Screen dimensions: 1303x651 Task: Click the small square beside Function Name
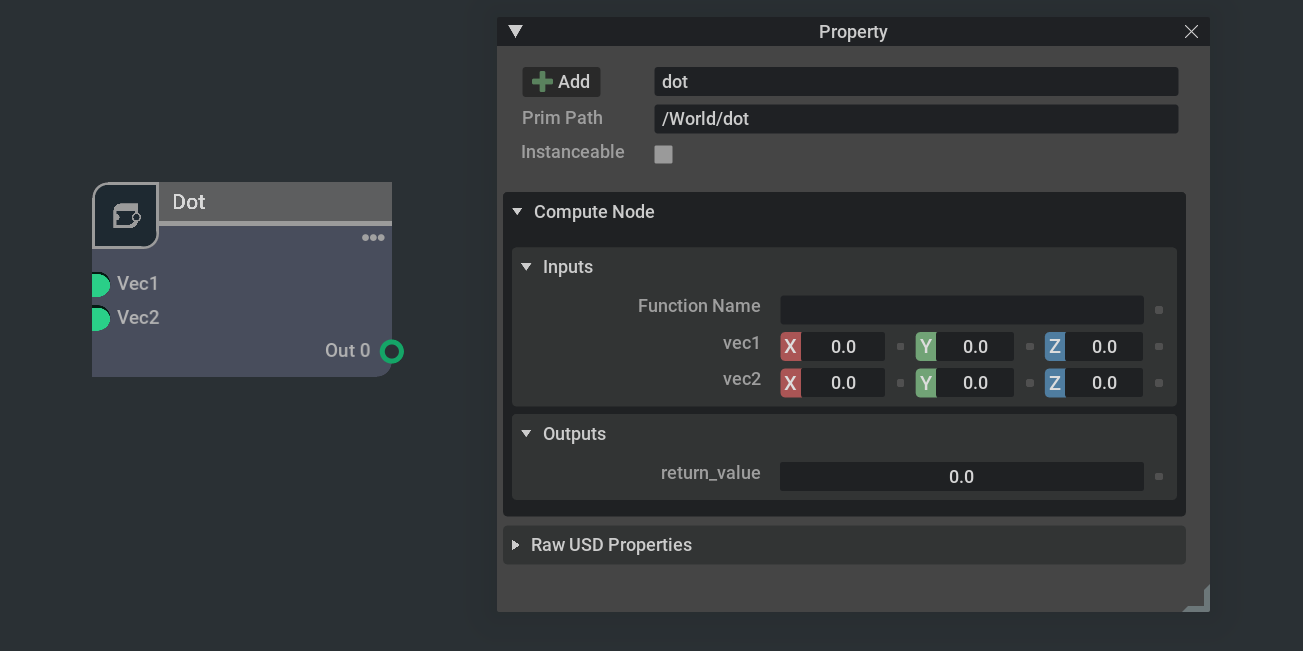tap(1159, 310)
